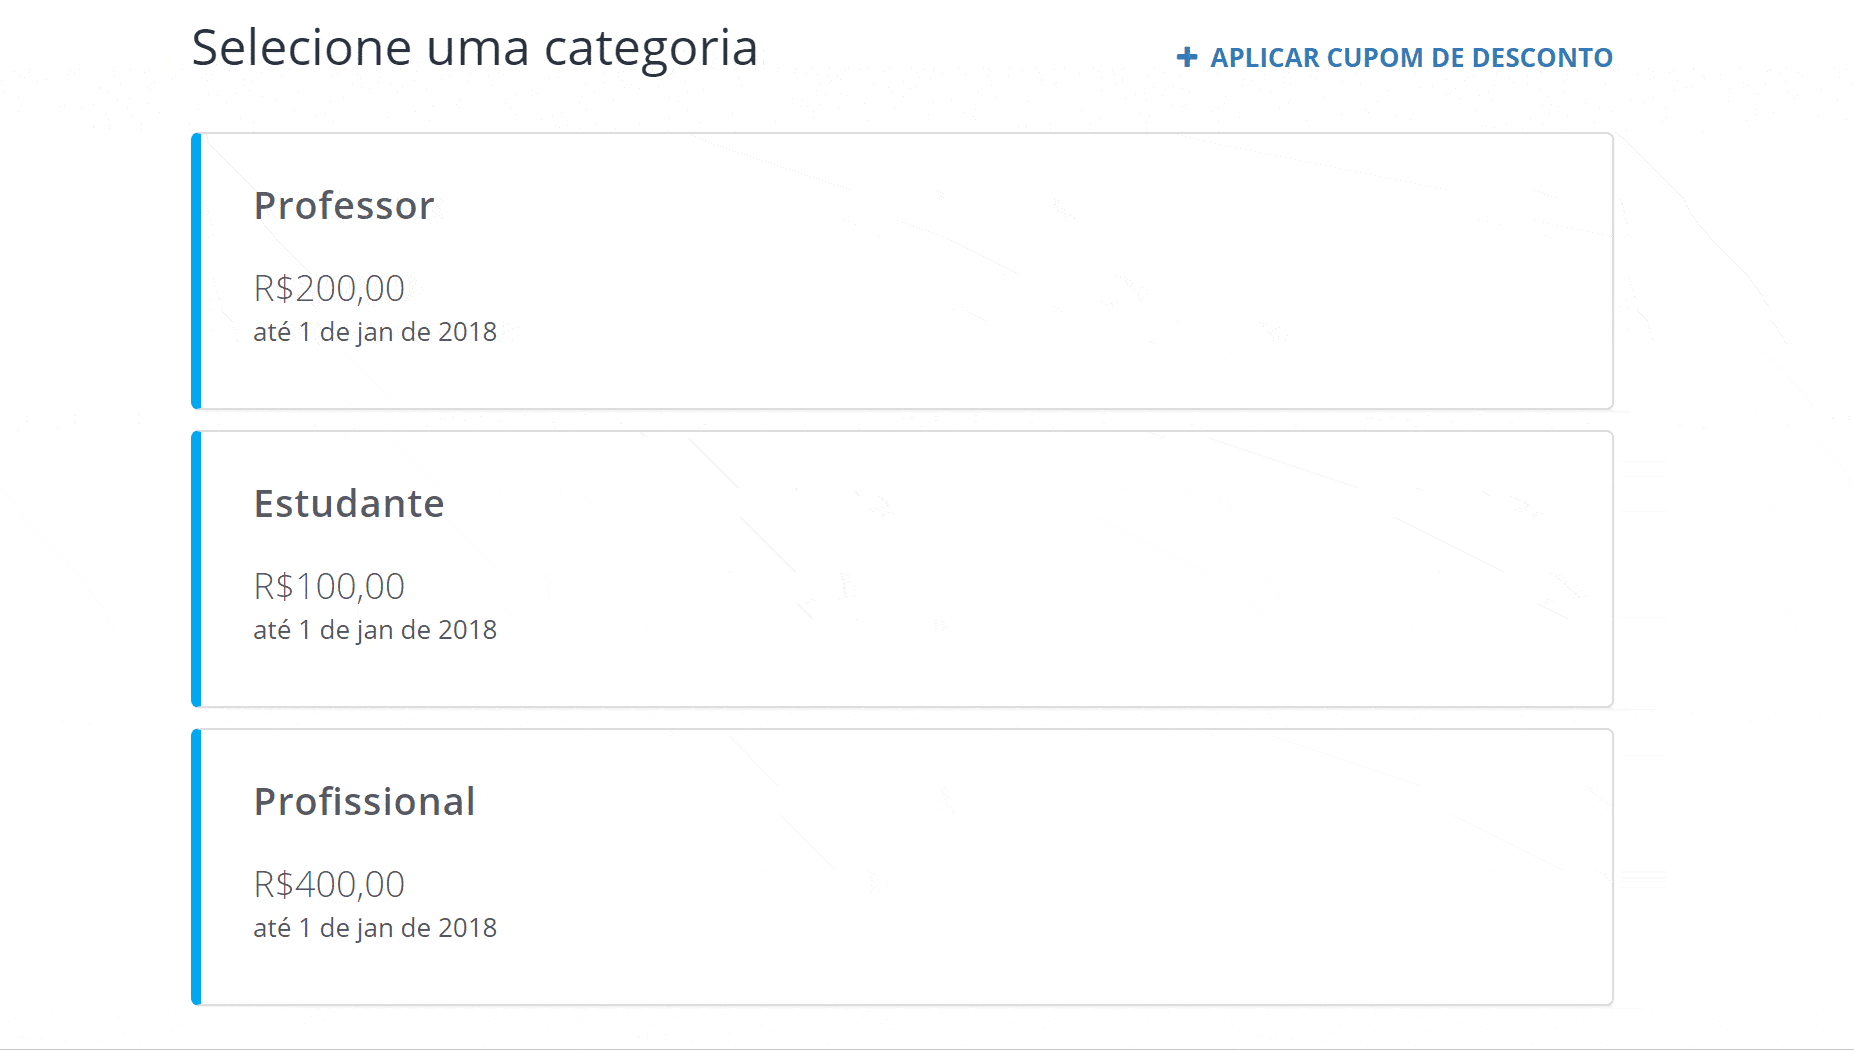Click the R$200,00 price under Professor
The height and width of the screenshot is (1050, 1854).
330,288
